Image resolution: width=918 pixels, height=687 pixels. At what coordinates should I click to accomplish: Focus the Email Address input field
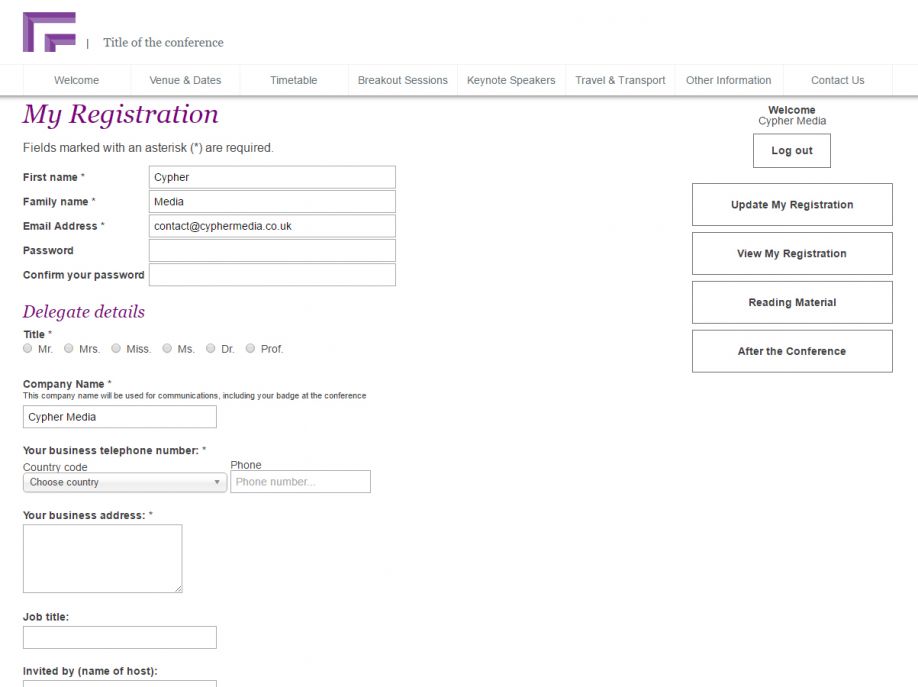click(271, 226)
